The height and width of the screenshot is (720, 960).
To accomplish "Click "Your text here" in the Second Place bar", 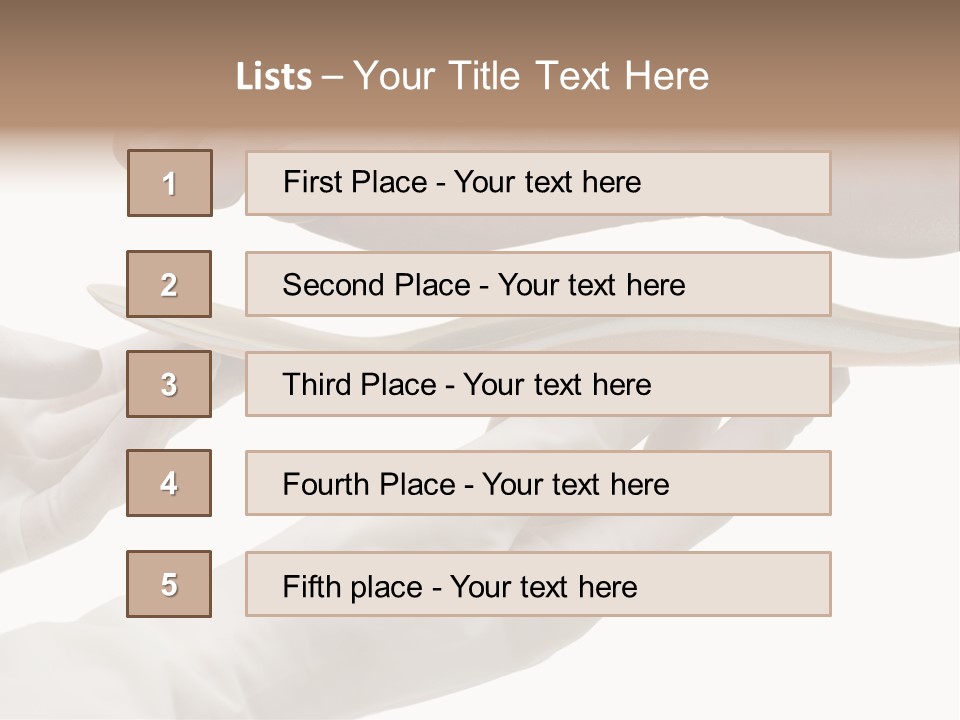I will coord(591,285).
